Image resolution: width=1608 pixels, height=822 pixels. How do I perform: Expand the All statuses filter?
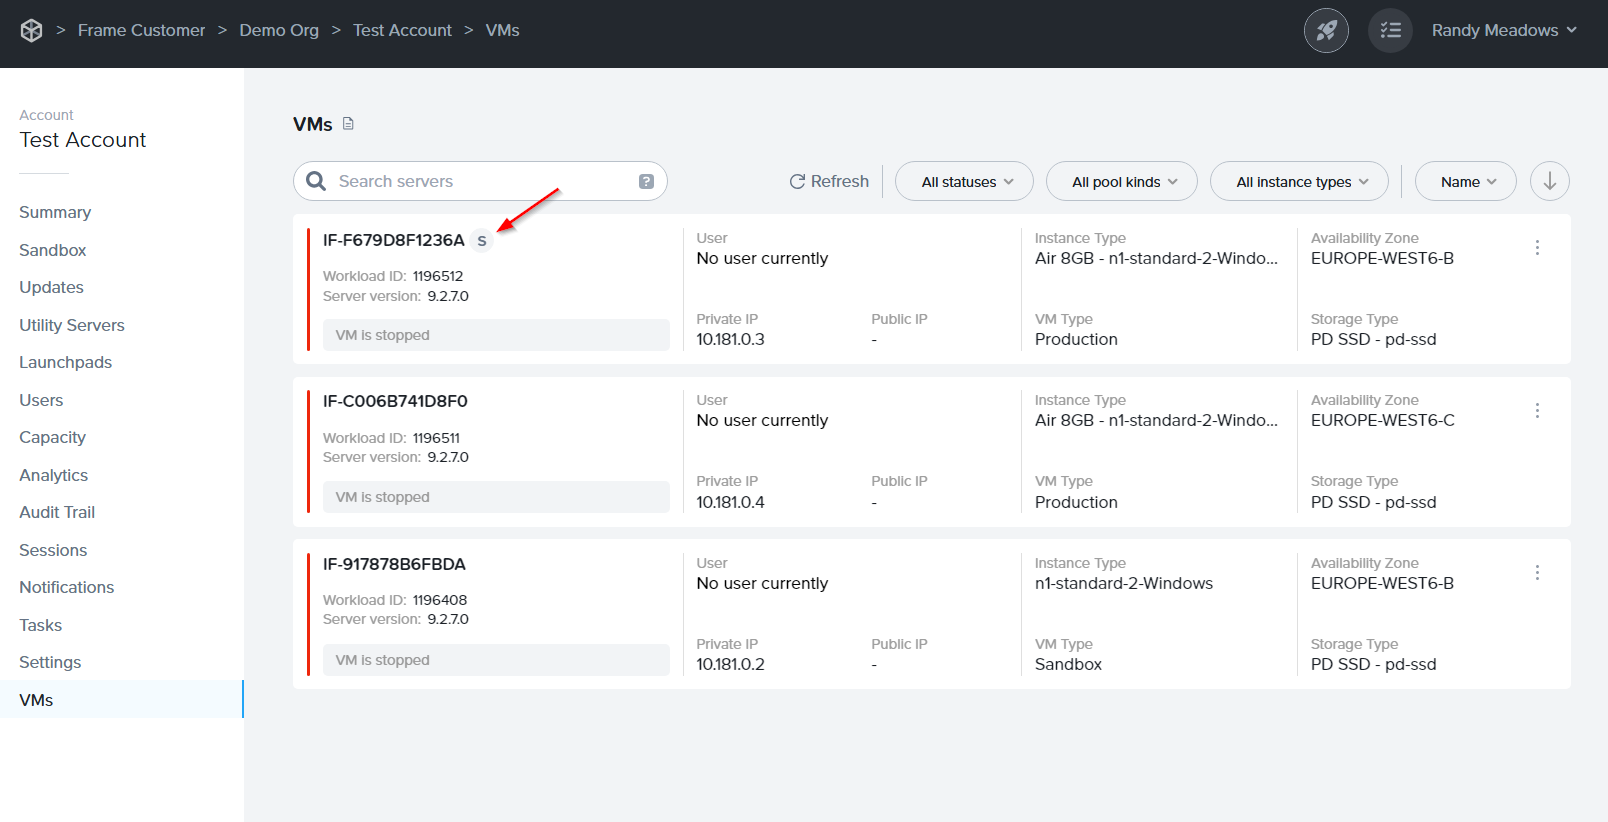(964, 181)
